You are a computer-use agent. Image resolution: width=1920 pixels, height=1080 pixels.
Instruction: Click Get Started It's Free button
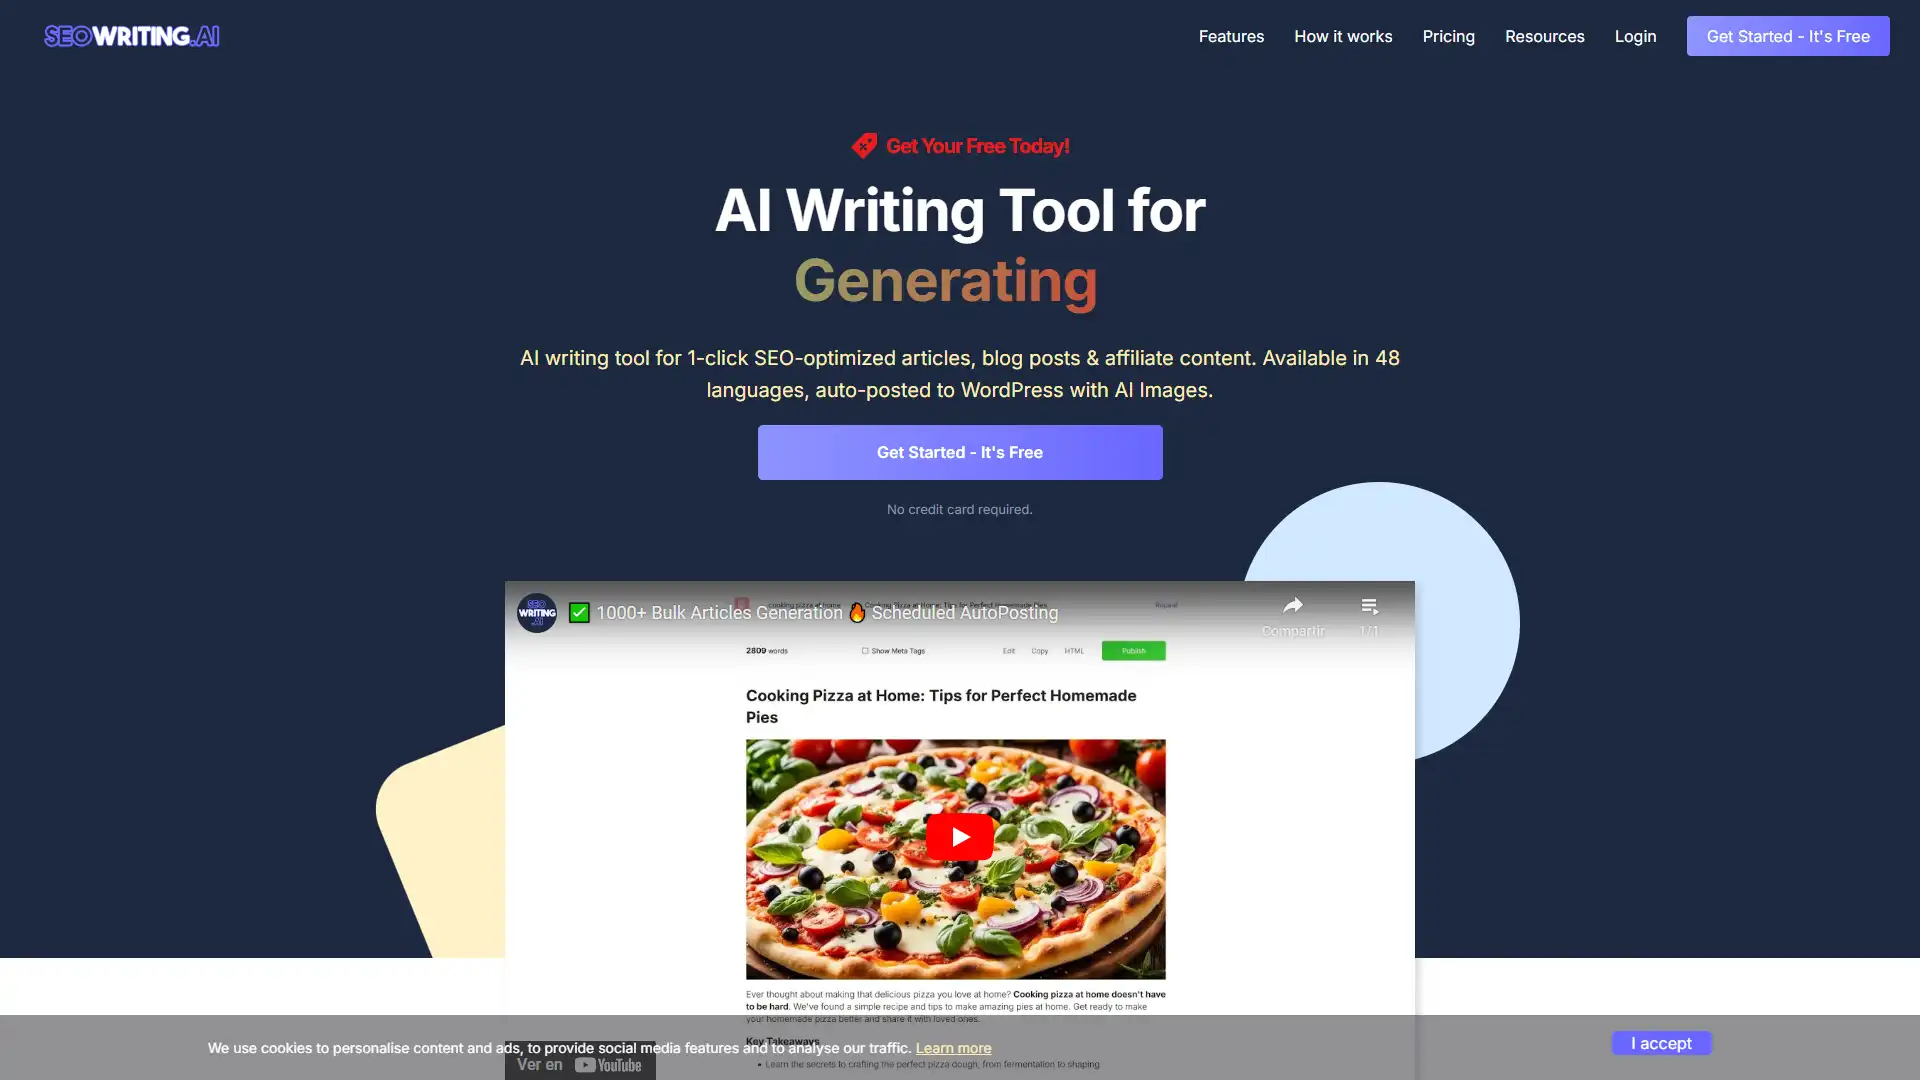[x=960, y=452]
